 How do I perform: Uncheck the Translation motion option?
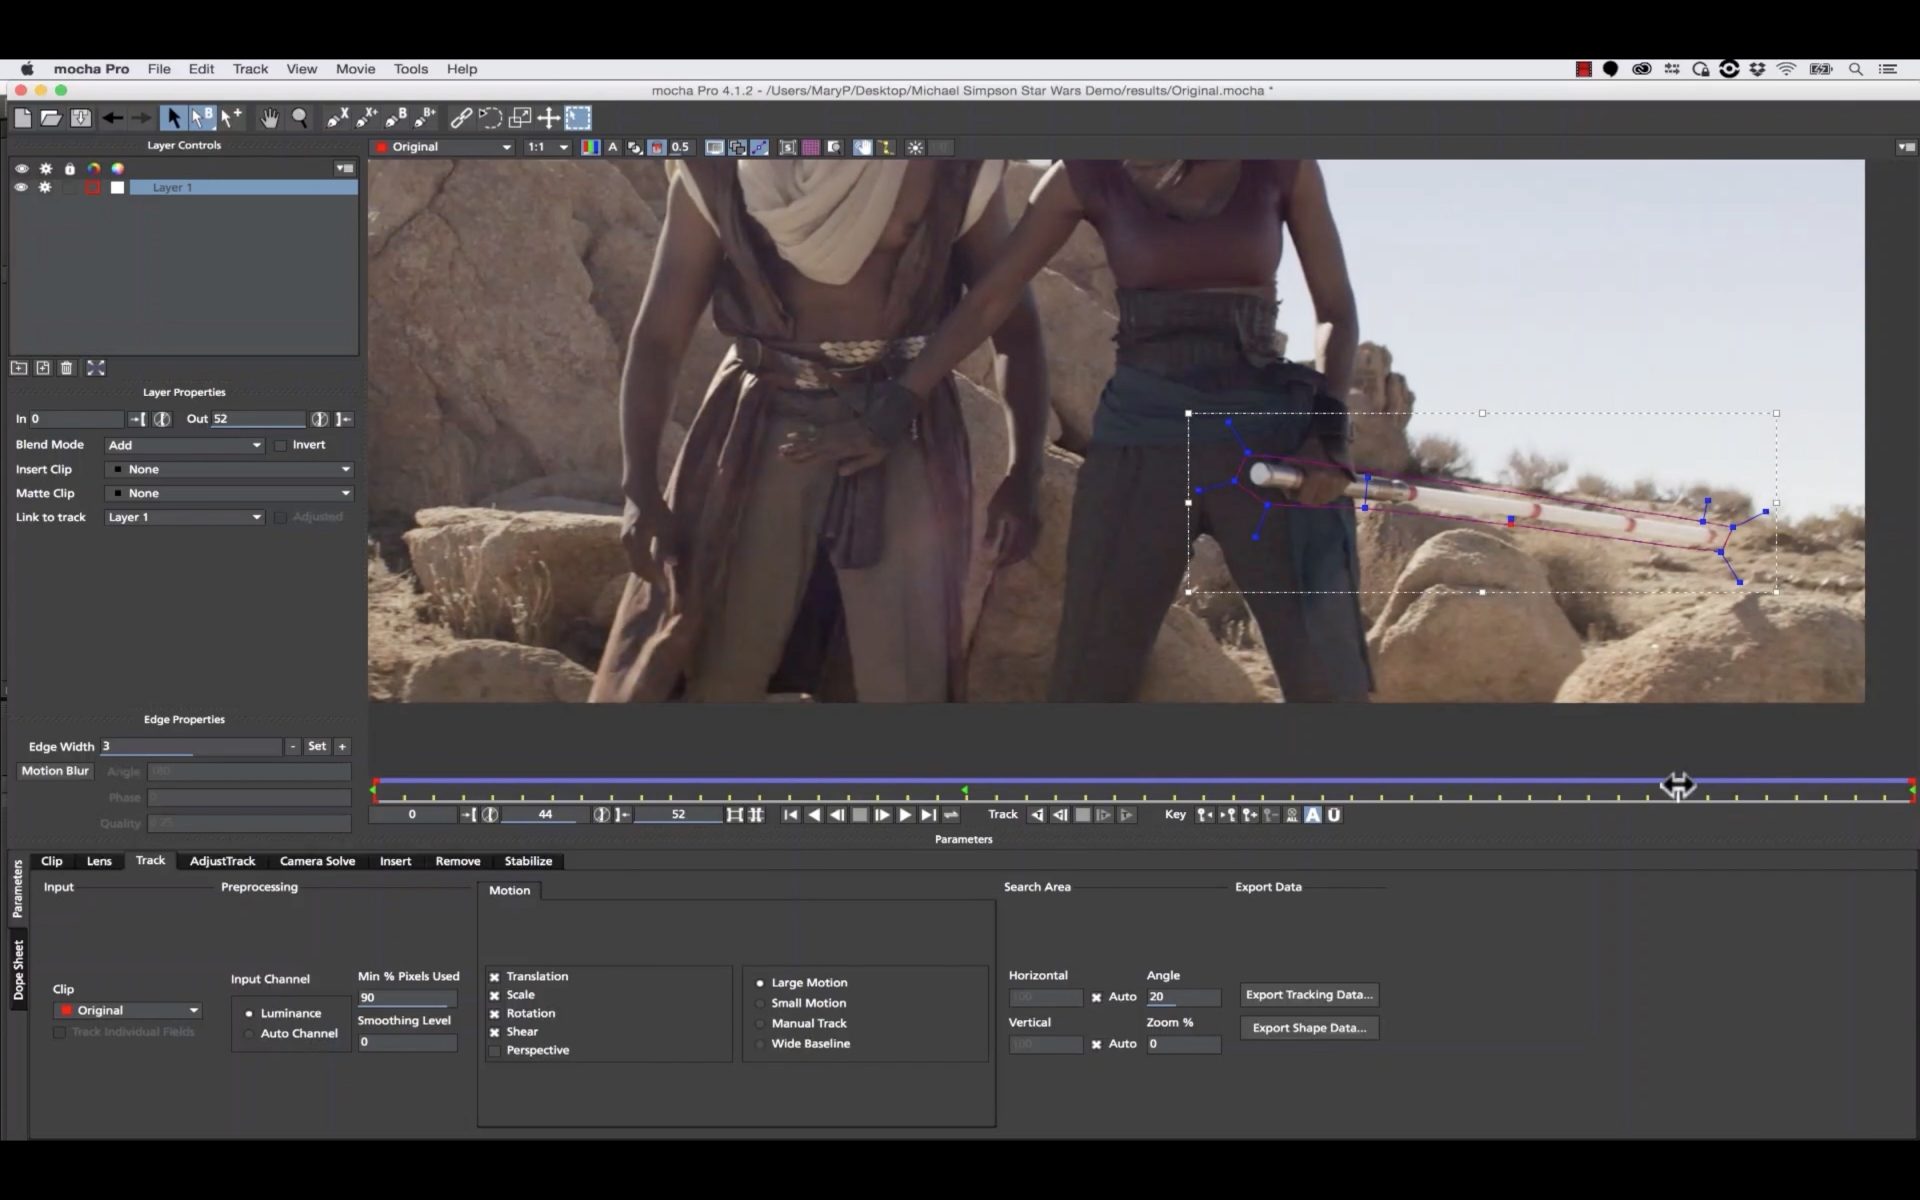pyautogui.click(x=494, y=977)
